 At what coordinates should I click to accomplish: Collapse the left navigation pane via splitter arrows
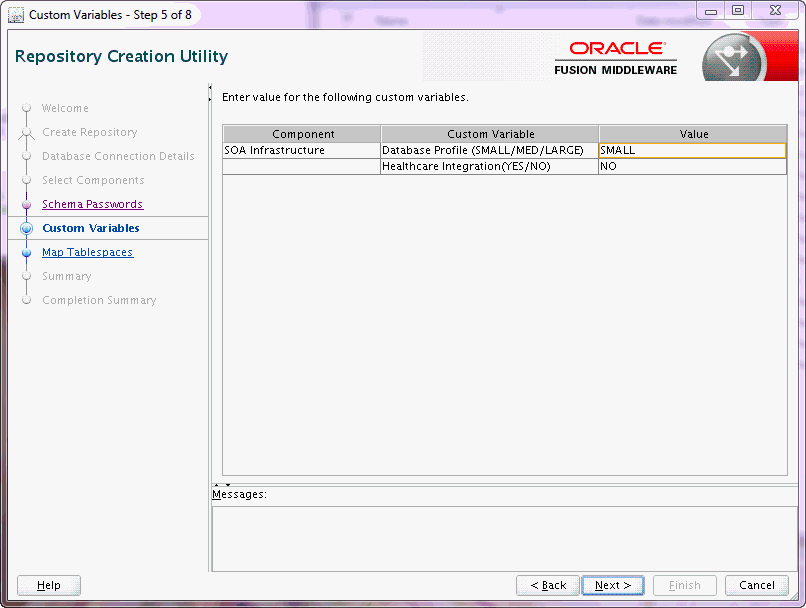pyautogui.click(x=210, y=93)
